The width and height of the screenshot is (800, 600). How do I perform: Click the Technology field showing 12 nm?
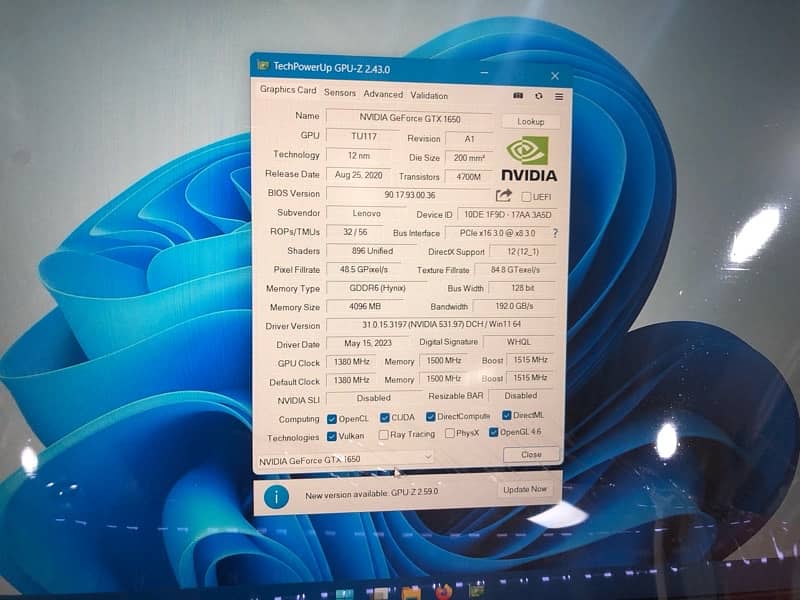click(359, 156)
